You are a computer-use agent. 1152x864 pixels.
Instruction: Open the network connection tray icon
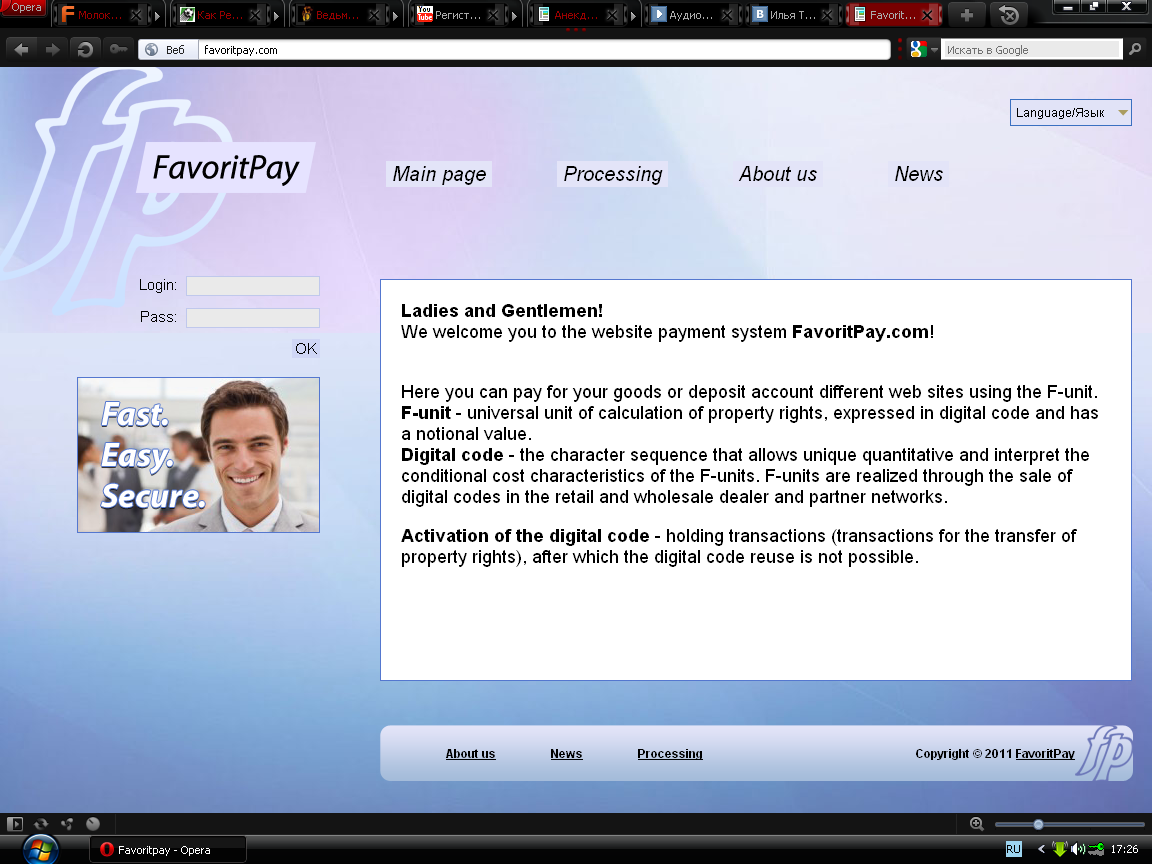[1095, 849]
